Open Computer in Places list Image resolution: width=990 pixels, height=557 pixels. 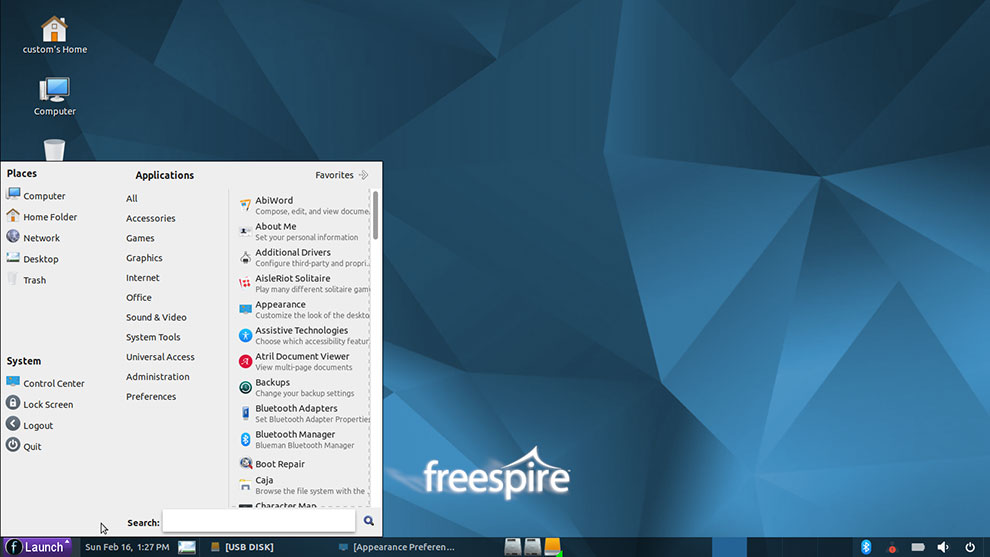(x=36, y=195)
